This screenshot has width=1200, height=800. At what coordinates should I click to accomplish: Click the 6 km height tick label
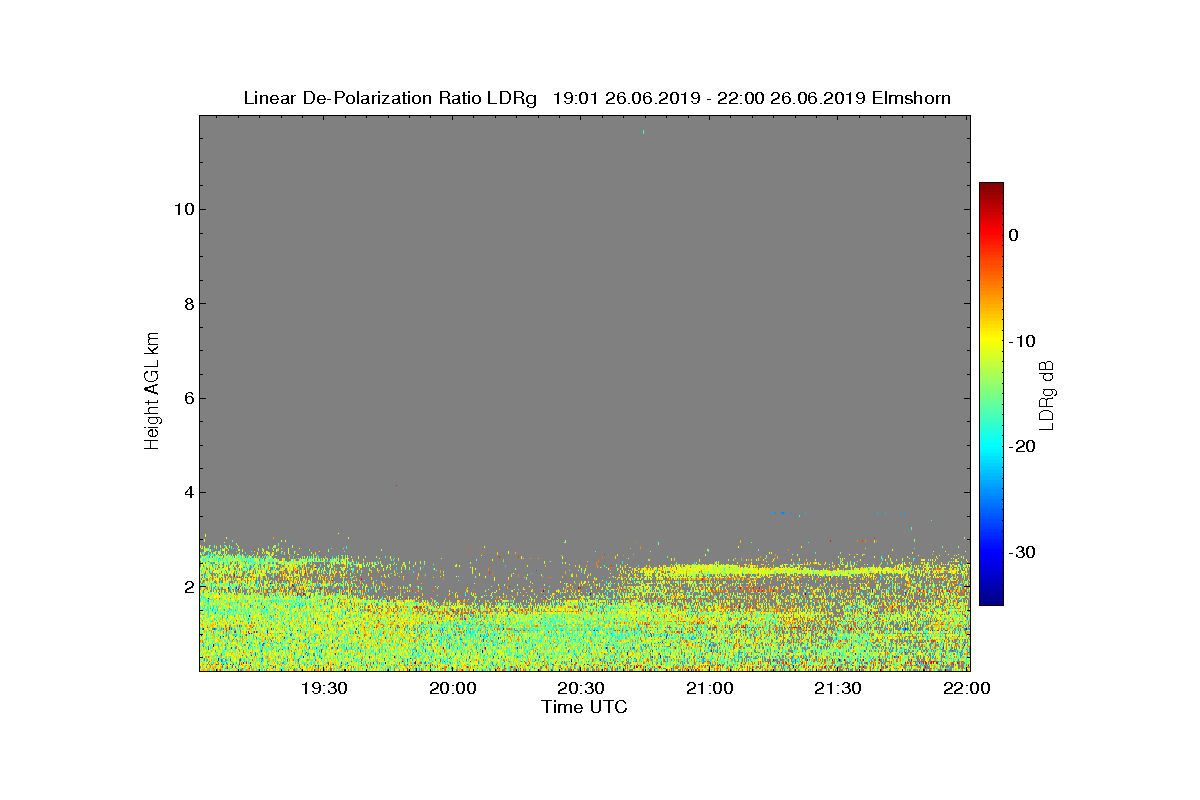(188, 398)
